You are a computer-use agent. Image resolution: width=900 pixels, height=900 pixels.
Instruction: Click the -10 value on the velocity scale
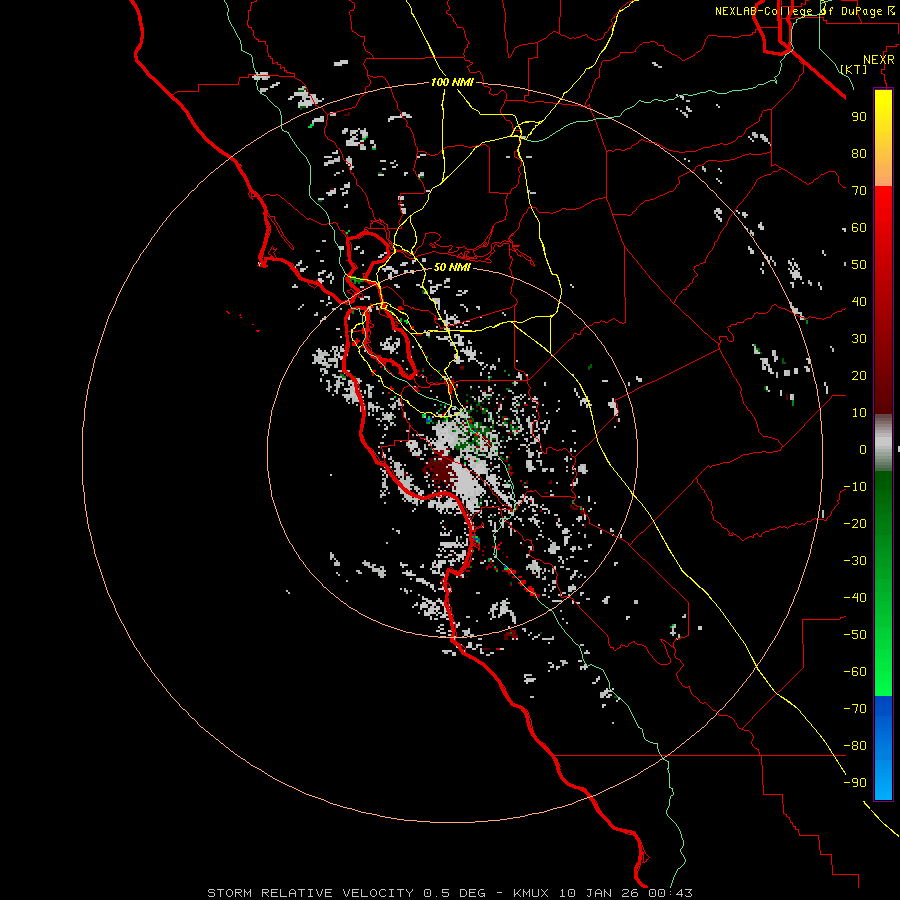coord(855,487)
